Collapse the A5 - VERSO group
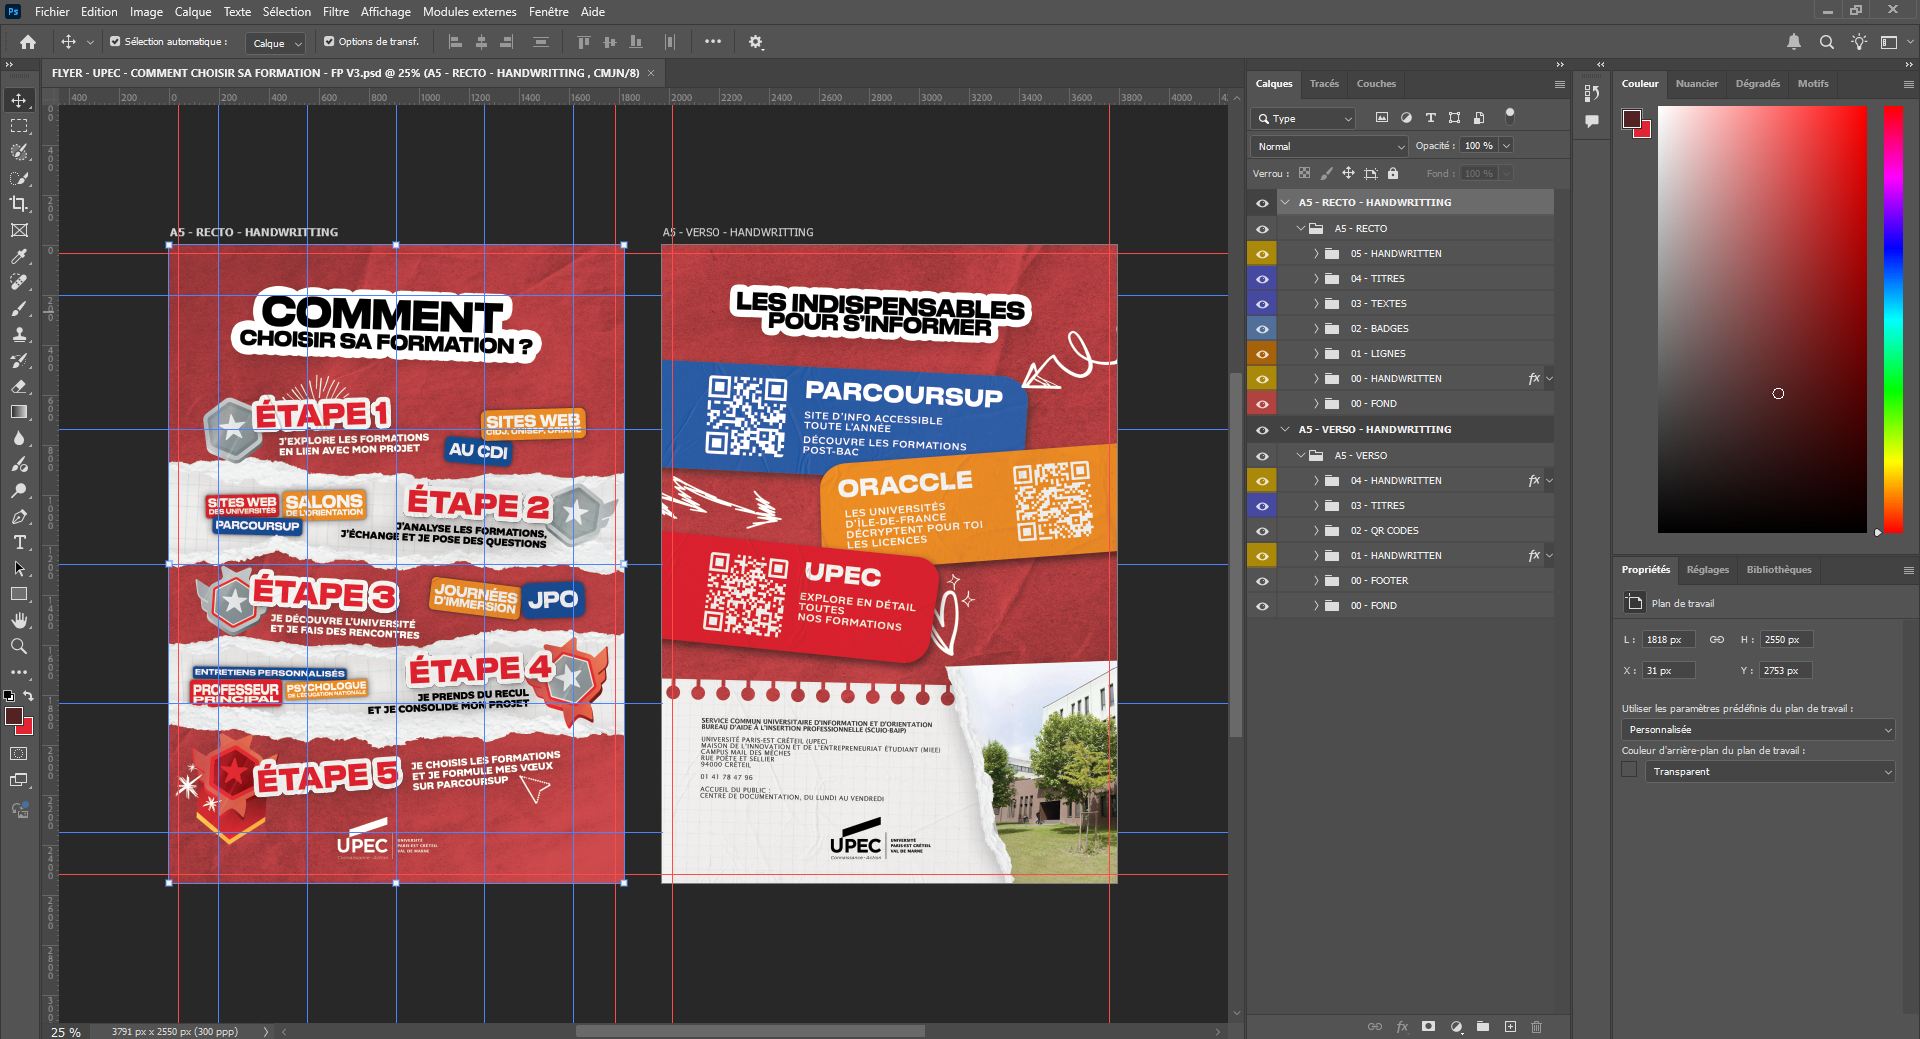1920x1039 pixels. coord(1301,455)
